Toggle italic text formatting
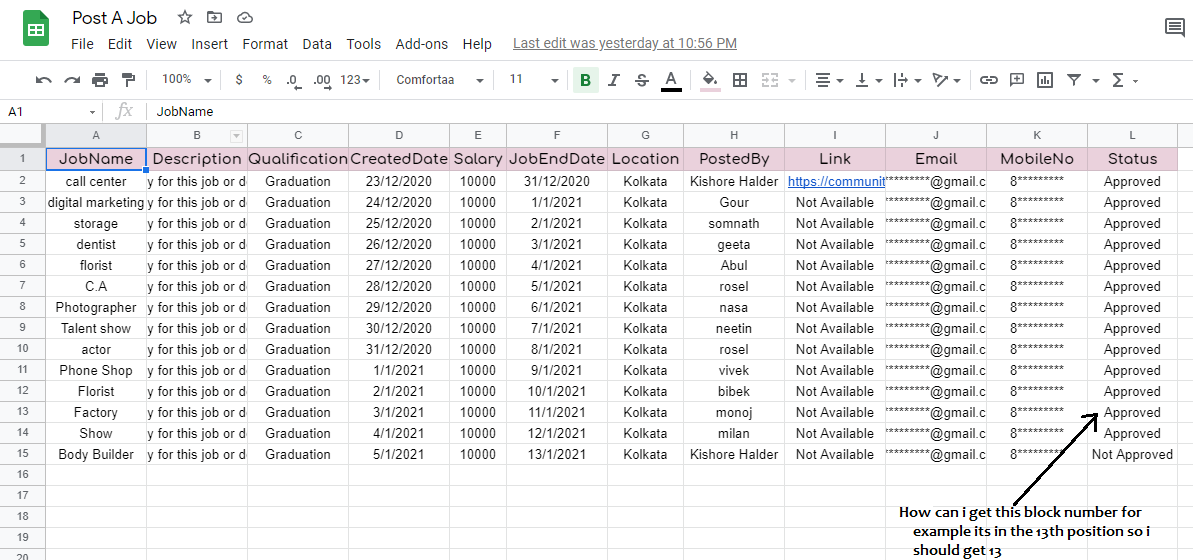The height and width of the screenshot is (560, 1193). coord(614,80)
